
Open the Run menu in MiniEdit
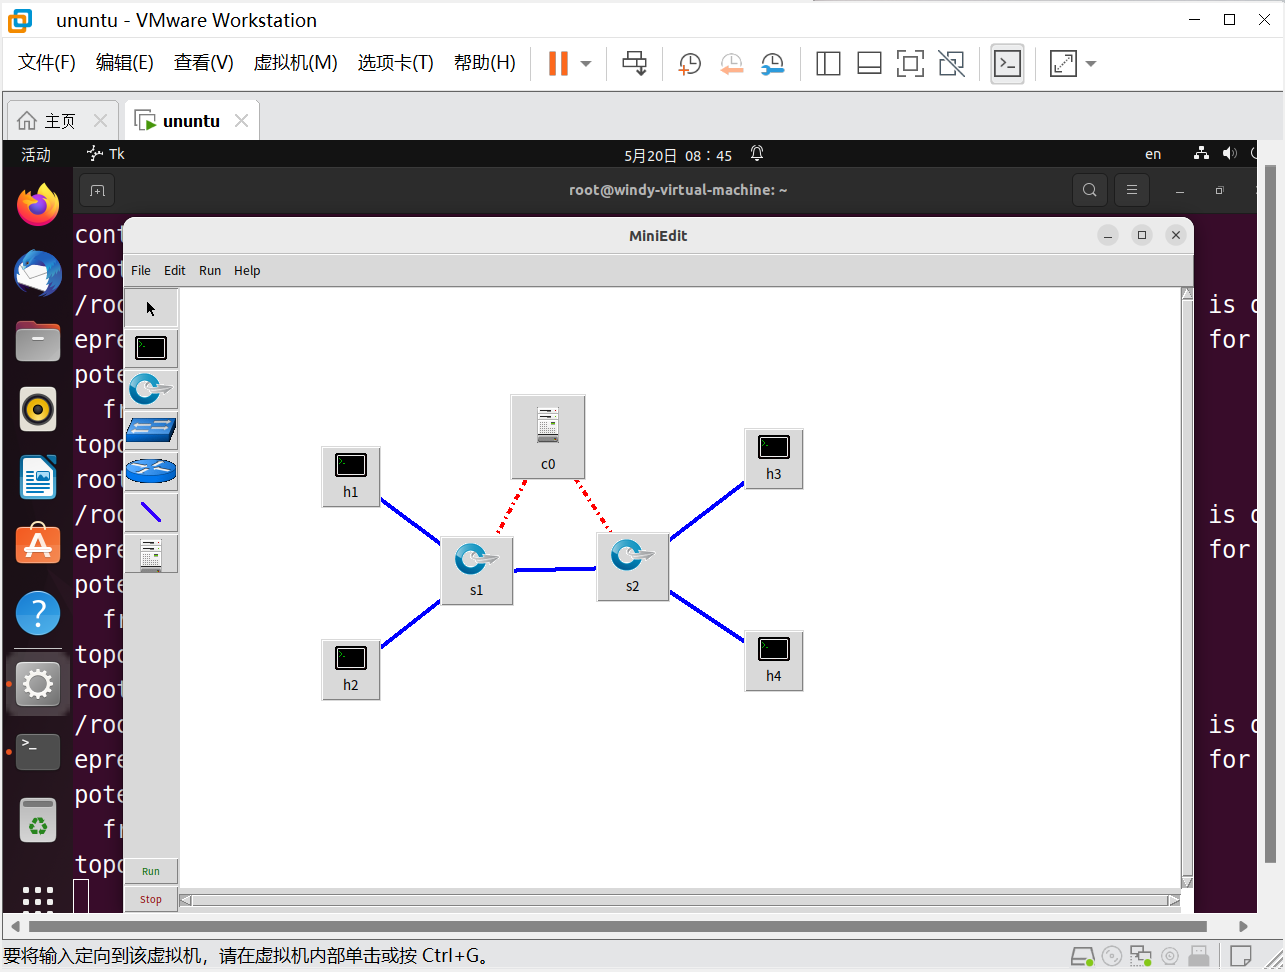(x=209, y=270)
